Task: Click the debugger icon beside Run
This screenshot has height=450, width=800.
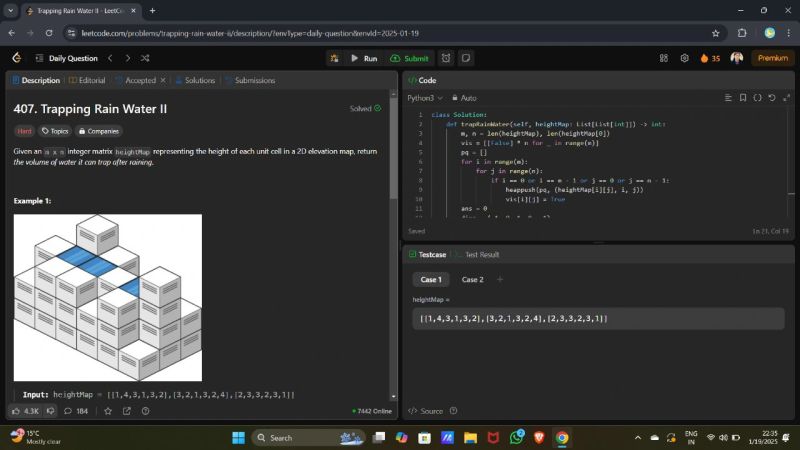Action: click(334, 58)
